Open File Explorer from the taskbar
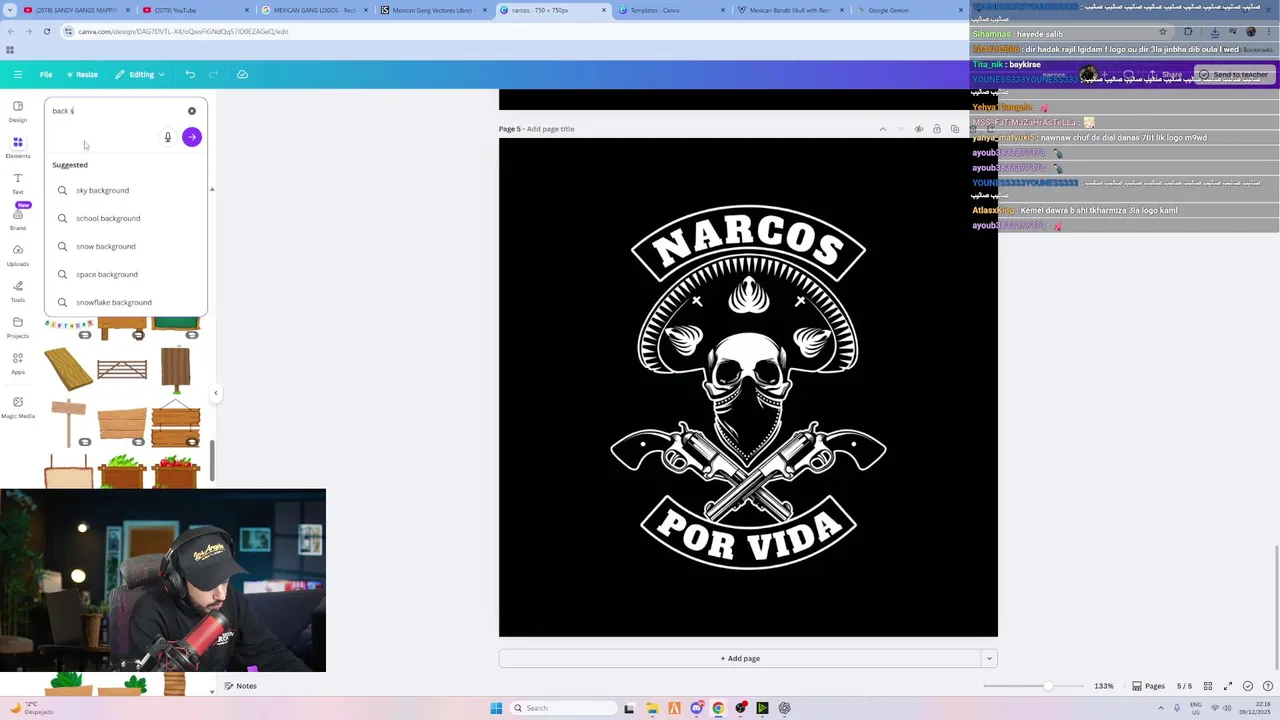This screenshot has width=1280, height=720. (x=651, y=708)
